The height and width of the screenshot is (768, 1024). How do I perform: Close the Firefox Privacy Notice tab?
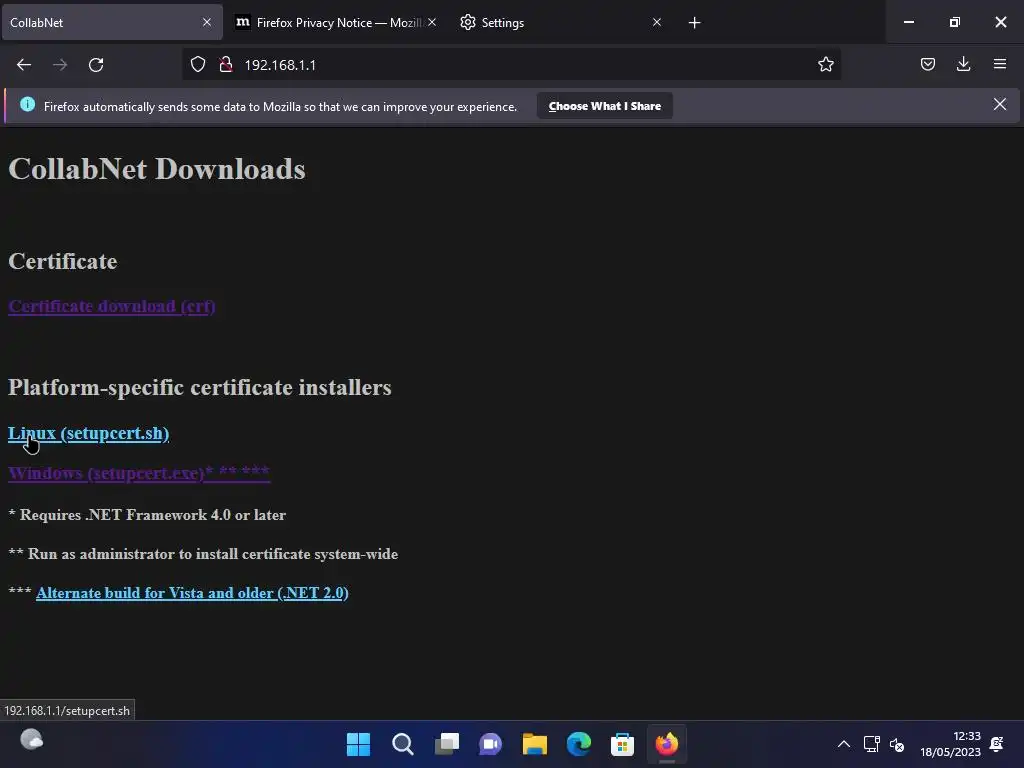pos(432,22)
